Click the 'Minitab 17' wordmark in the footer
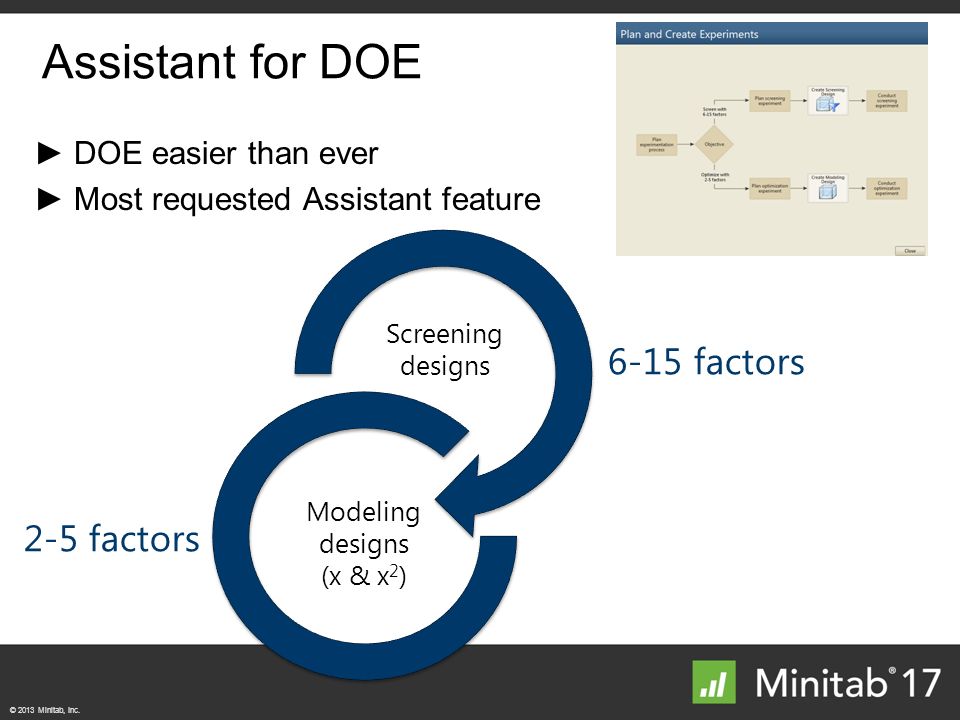The width and height of the screenshot is (960, 720). tap(848, 682)
